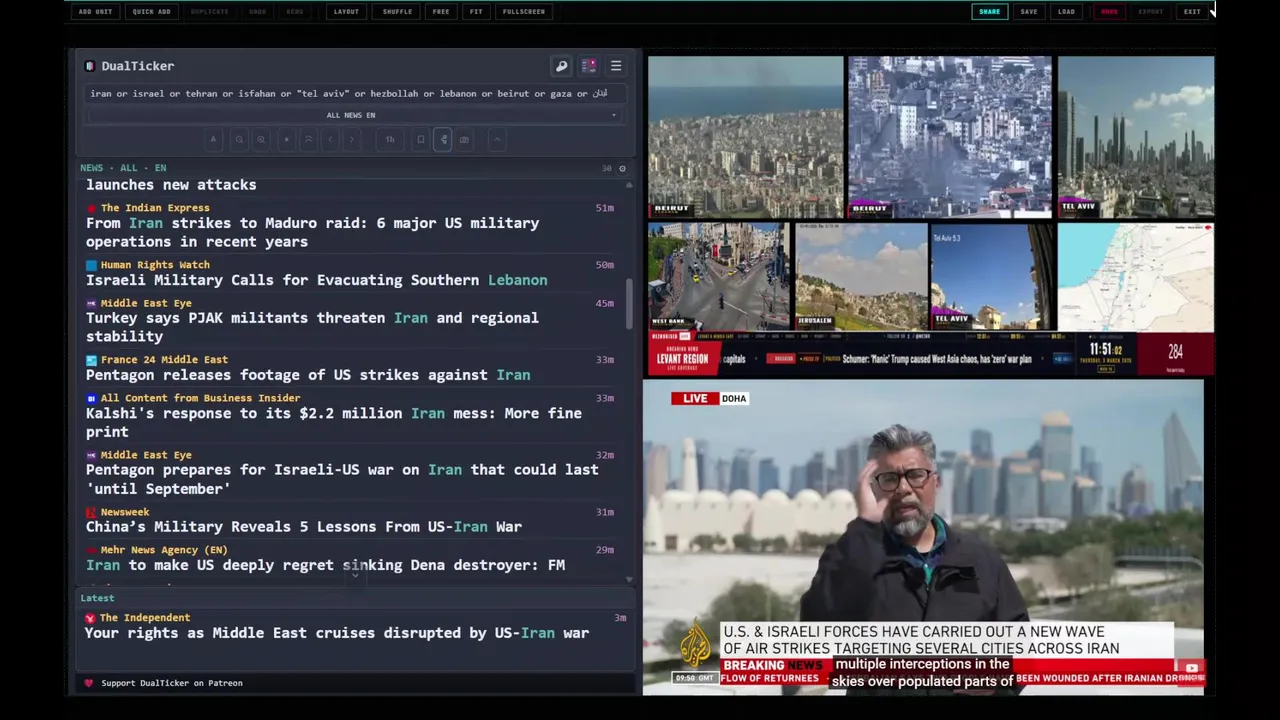The image size is (1280, 720).
Task: Click the Add Unit button
Action: 95,12
